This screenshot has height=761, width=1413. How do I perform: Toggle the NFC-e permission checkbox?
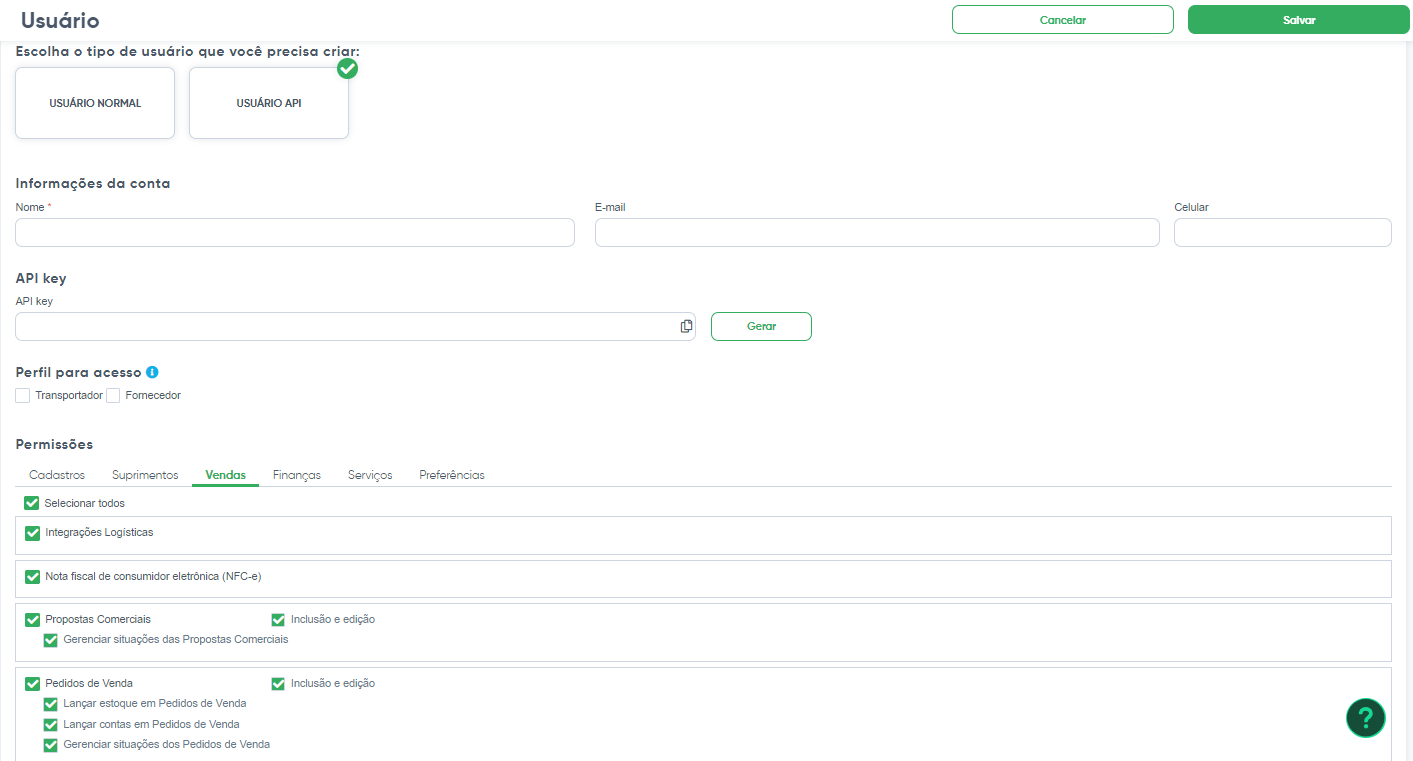(x=32, y=577)
